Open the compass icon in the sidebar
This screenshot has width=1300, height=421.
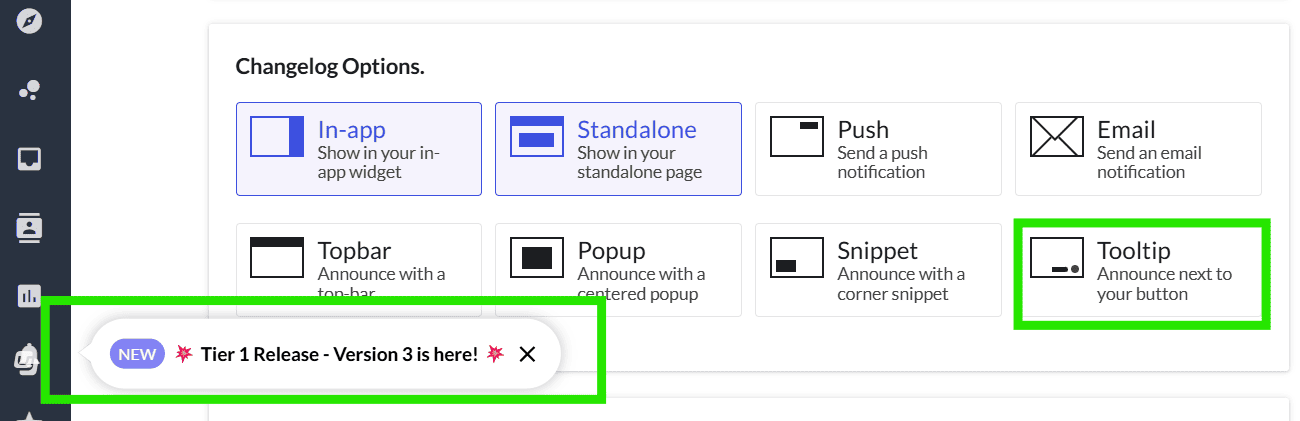(x=29, y=19)
